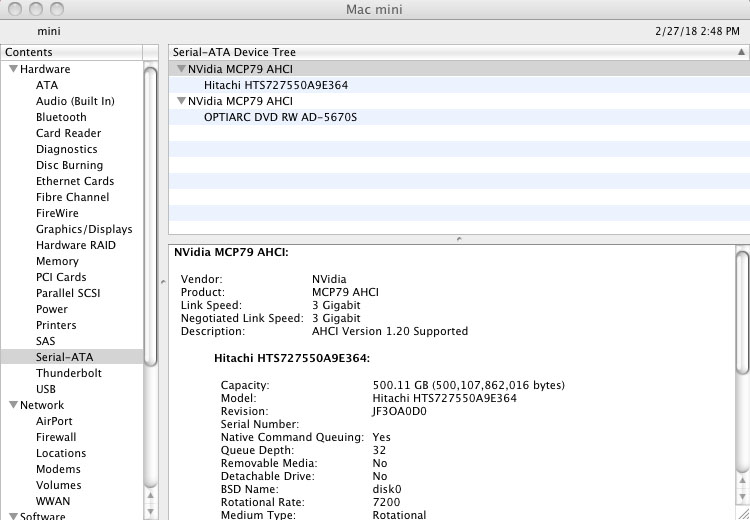The width and height of the screenshot is (750, 520).
Task: Click the revision value JF3OA0D0
Action: tap(399, 411)
